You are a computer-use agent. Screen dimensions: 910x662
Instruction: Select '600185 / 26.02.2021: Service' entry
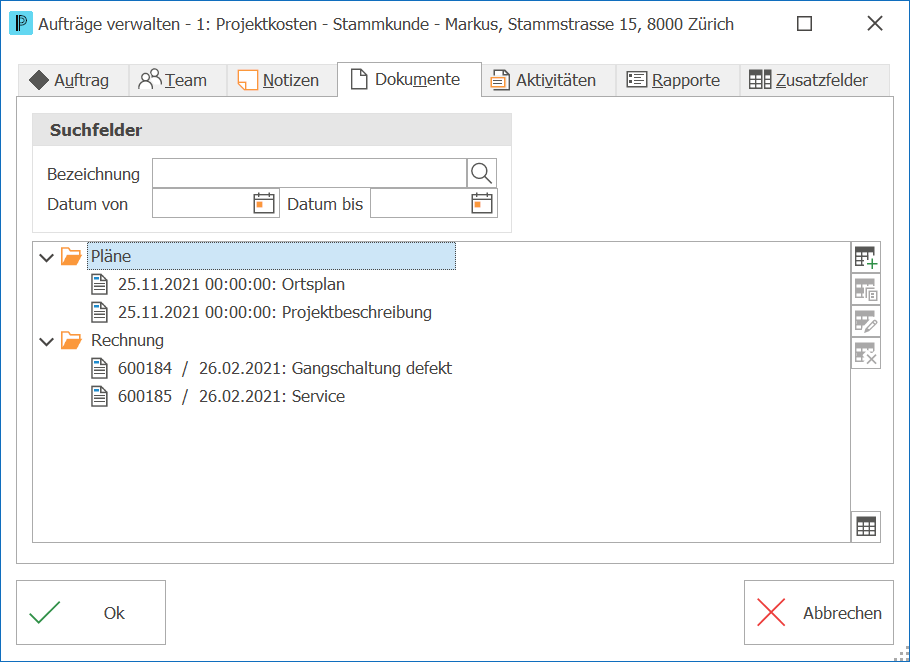coord(232,396)
